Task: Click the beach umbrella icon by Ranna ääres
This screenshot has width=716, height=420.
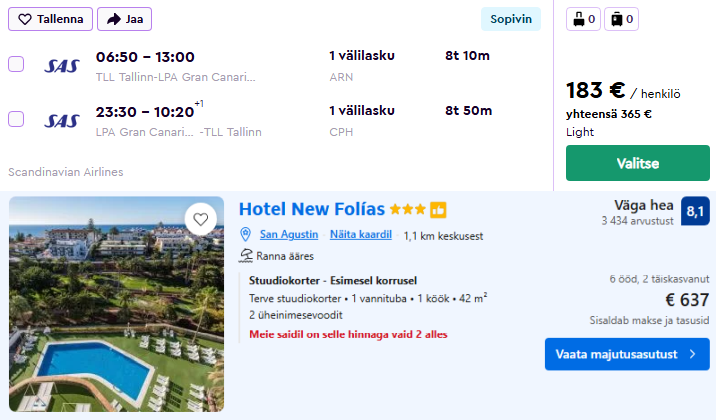Action: pos(246,256)
